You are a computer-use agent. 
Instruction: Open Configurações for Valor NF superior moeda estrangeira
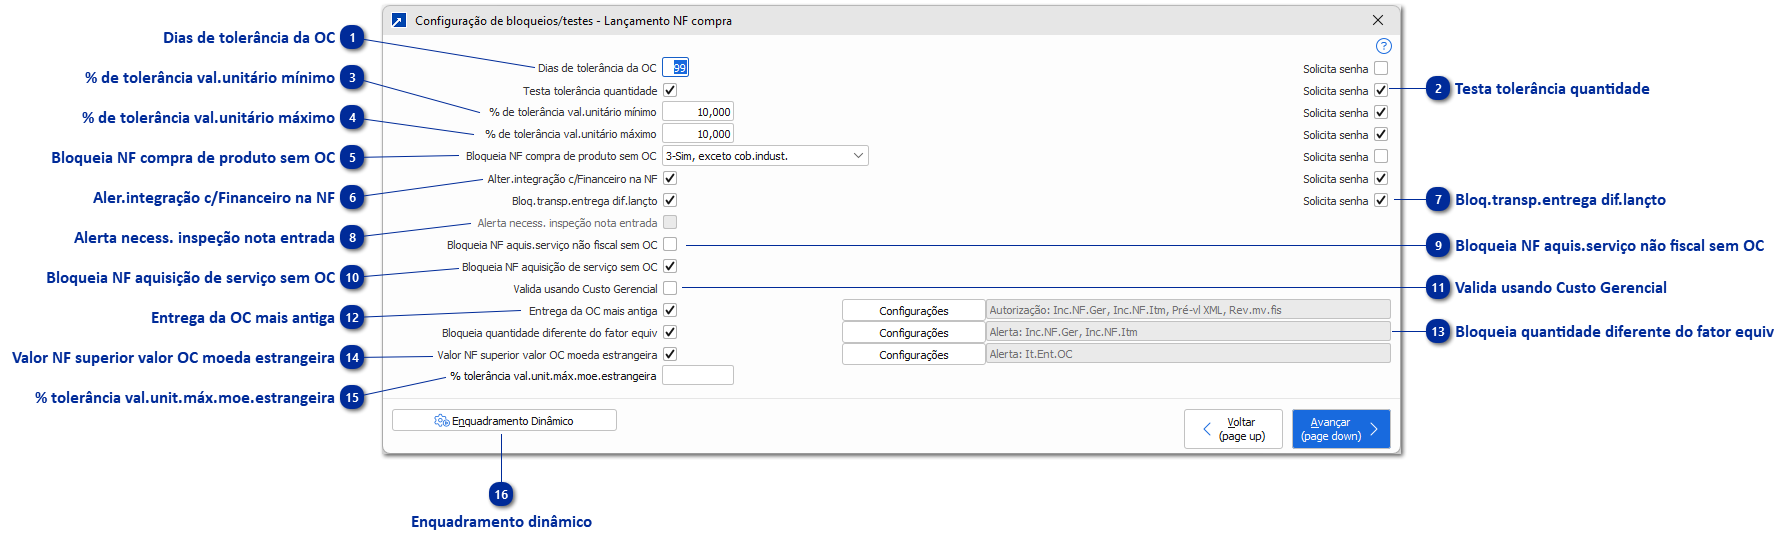click(x=913, y=355)
